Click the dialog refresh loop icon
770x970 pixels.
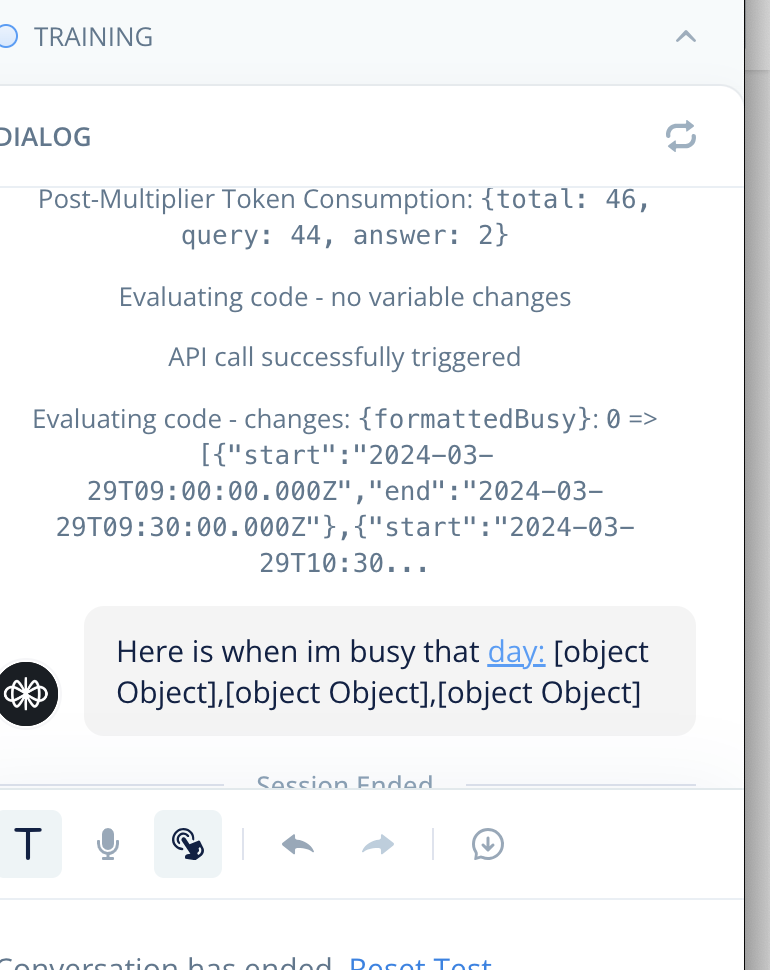[681, 136]
